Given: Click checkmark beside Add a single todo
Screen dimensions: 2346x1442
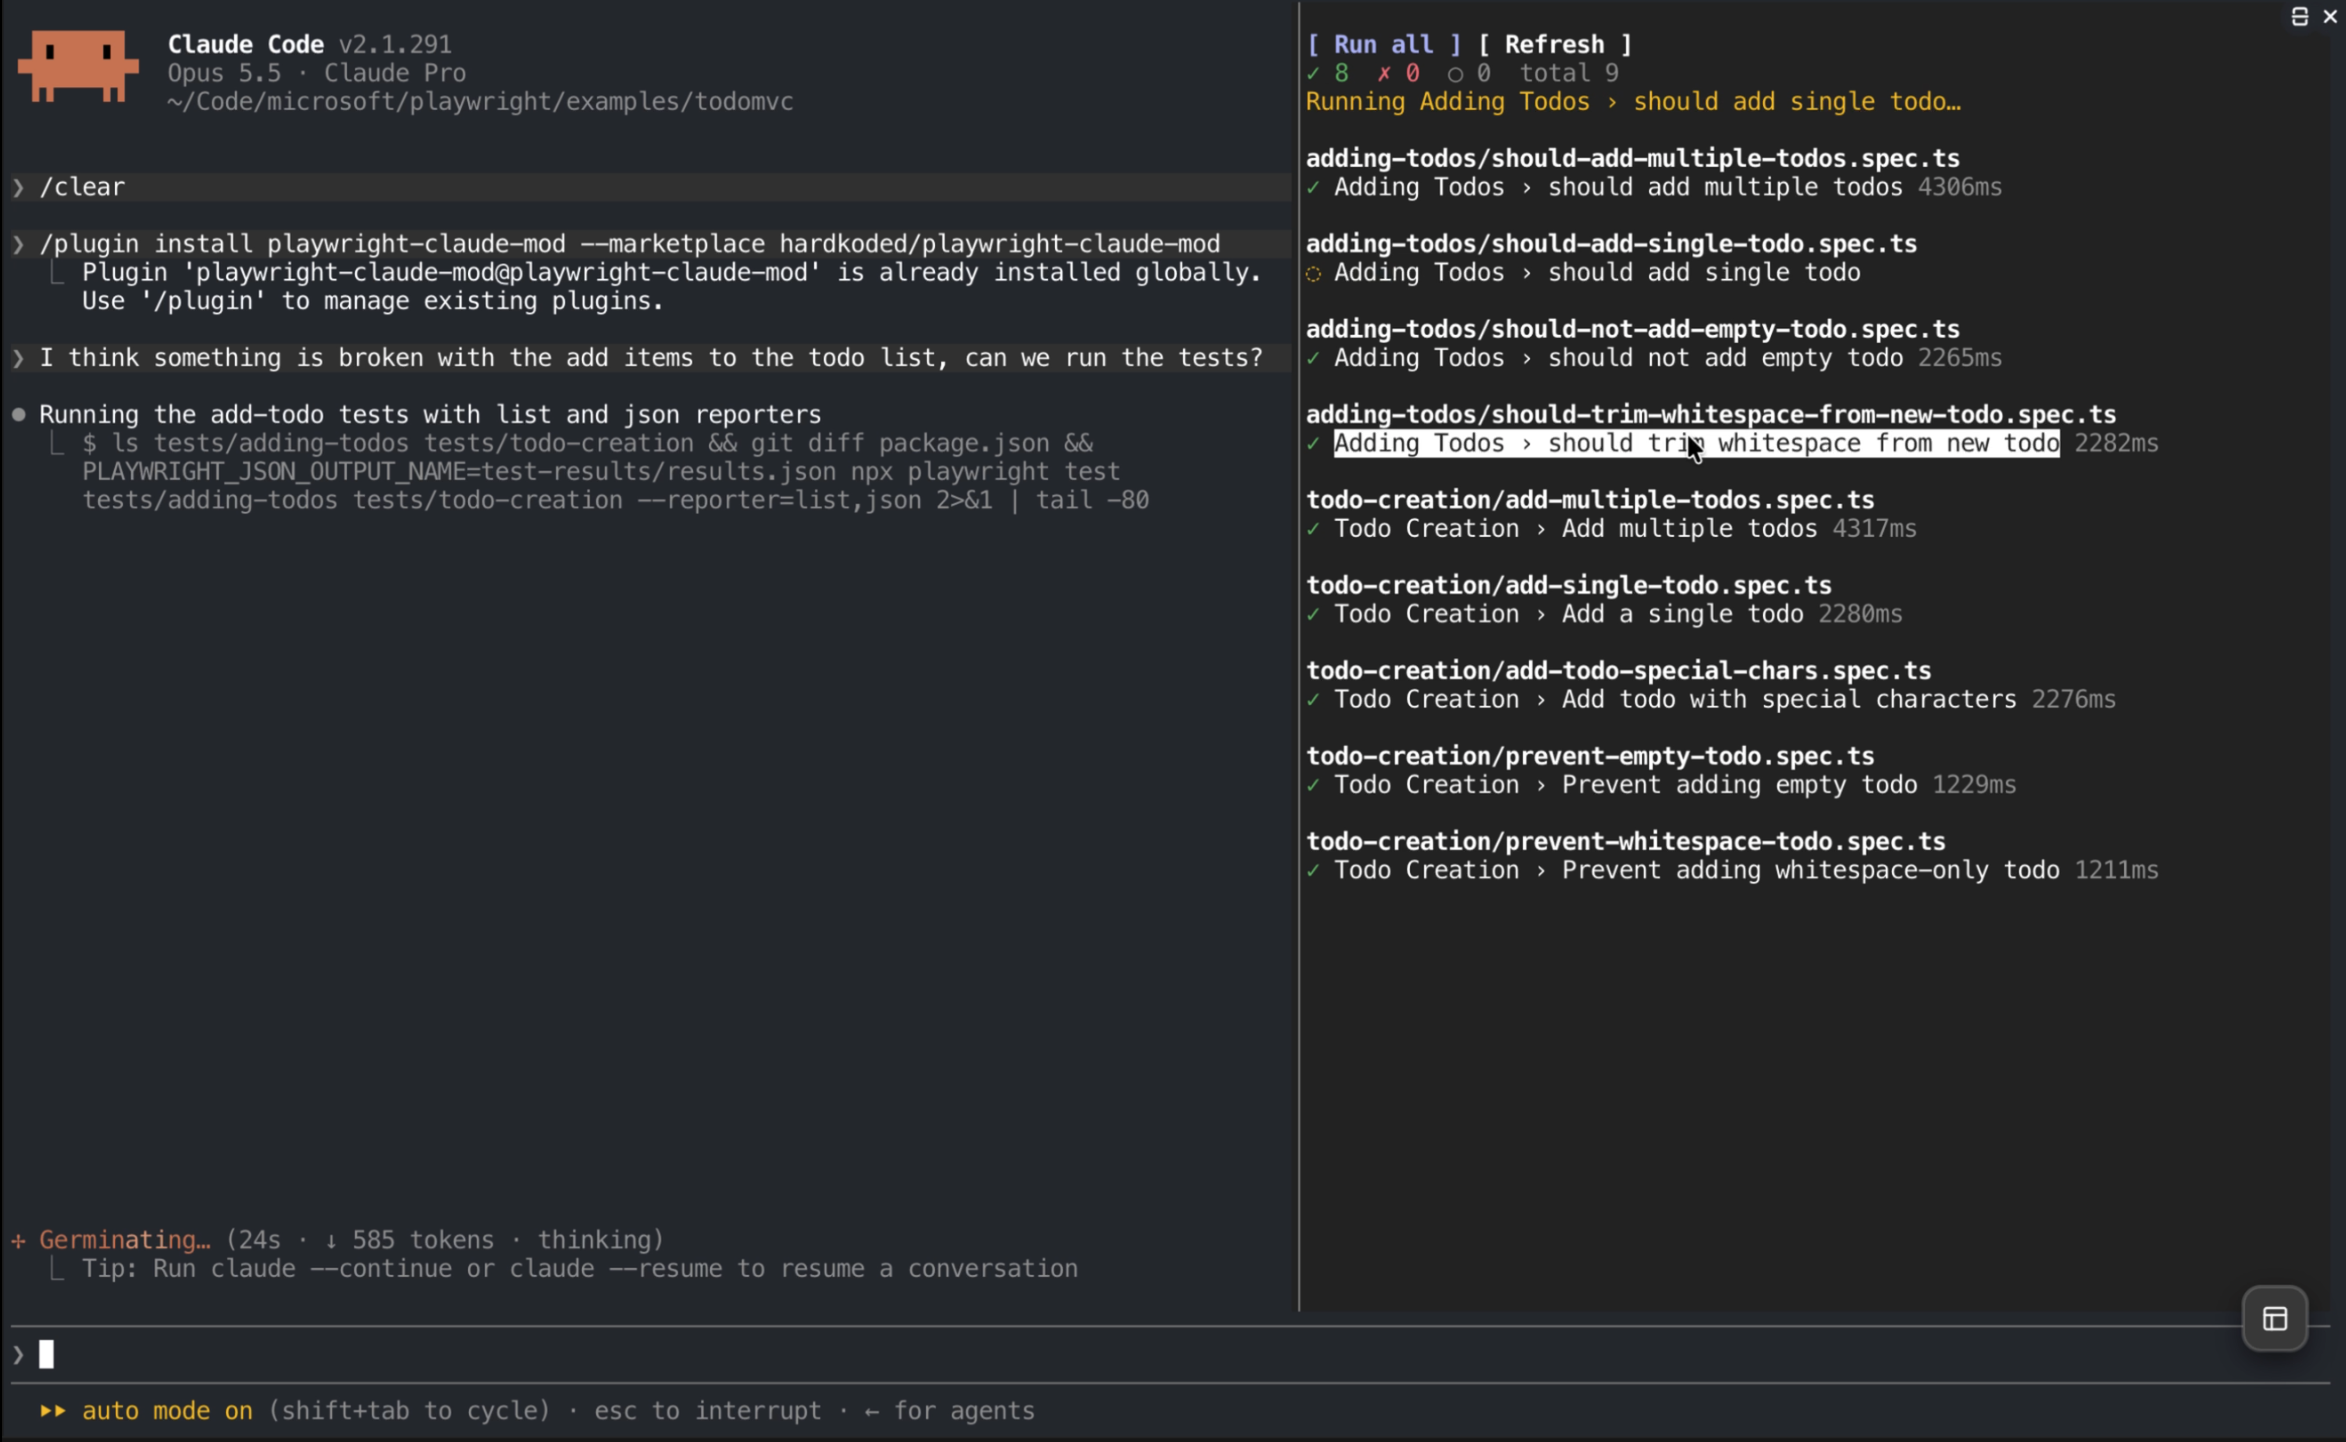Looking at the screenshot, I should (1313, 614).
